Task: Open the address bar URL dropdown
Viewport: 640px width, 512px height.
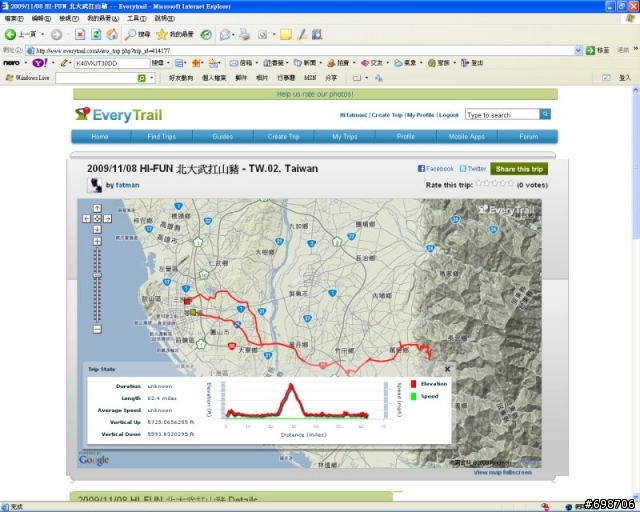Action: [x=578, y=51]
